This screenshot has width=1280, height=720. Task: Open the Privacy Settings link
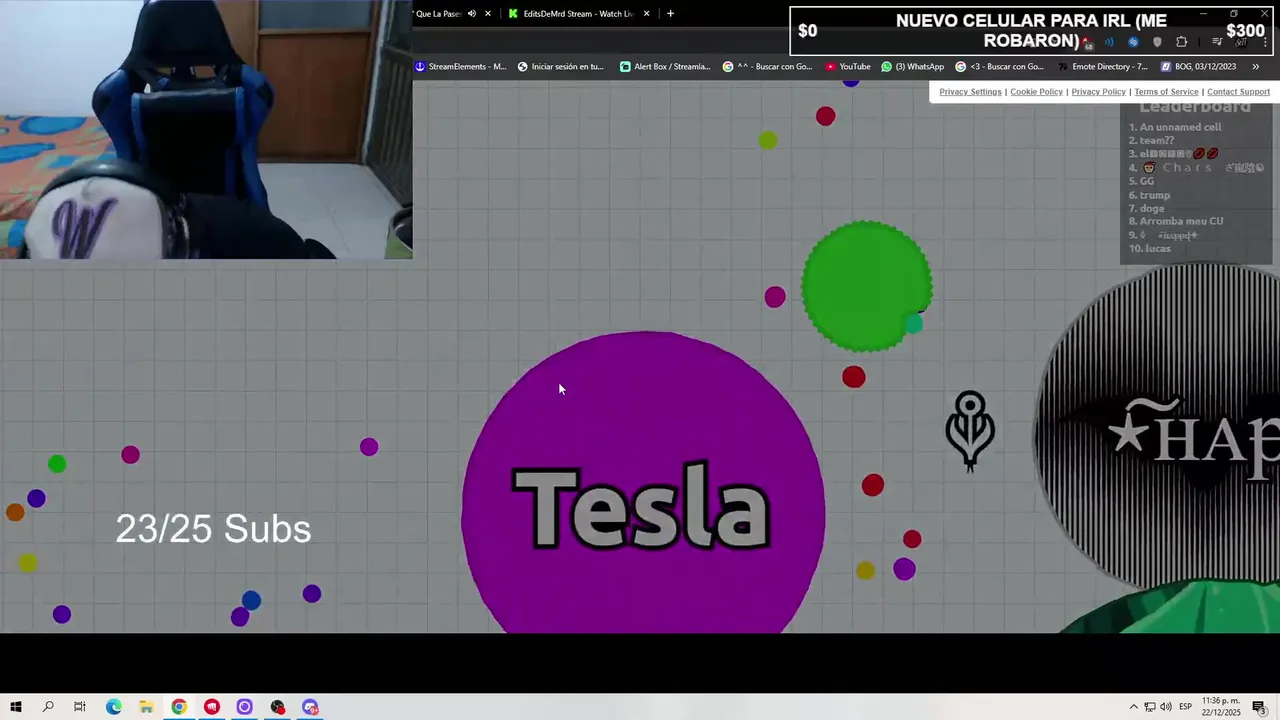(970, 92)
